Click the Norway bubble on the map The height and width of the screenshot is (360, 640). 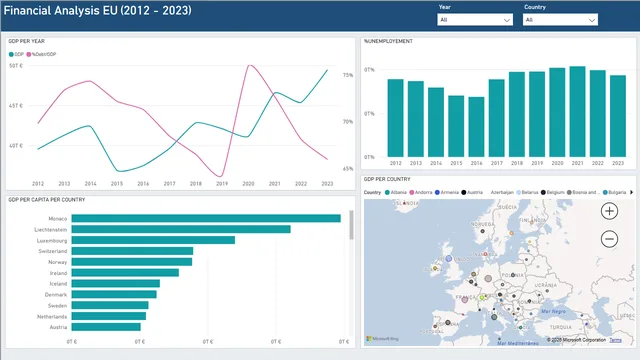(482, 231)
